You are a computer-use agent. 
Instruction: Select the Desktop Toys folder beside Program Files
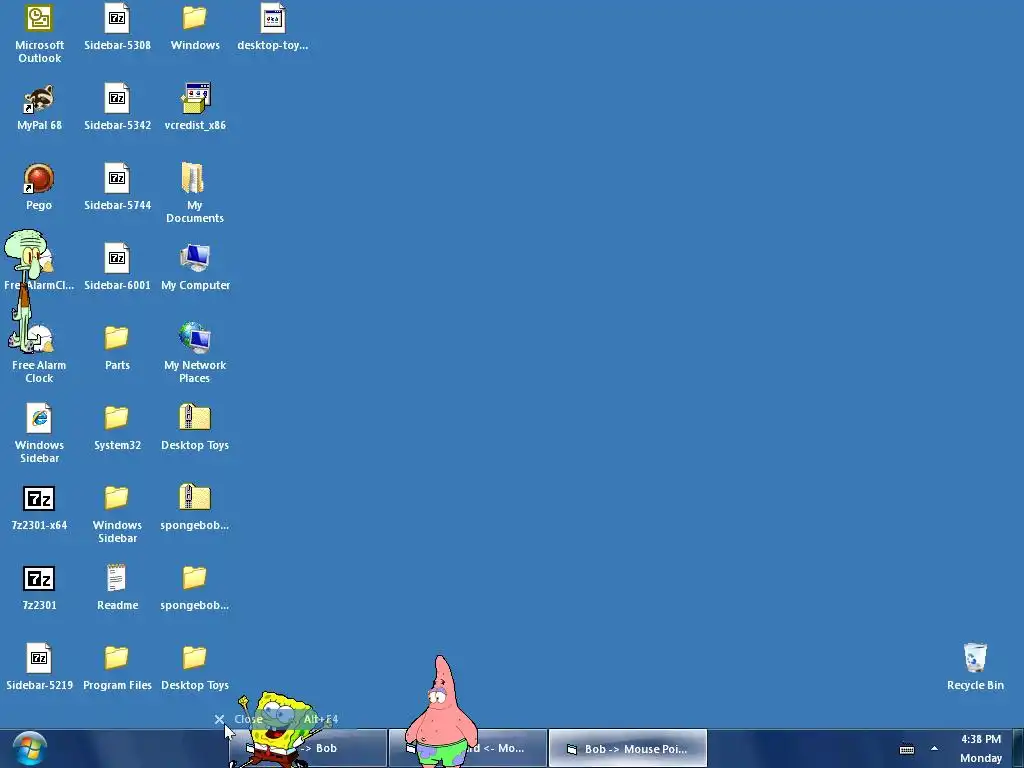point(195,658)
